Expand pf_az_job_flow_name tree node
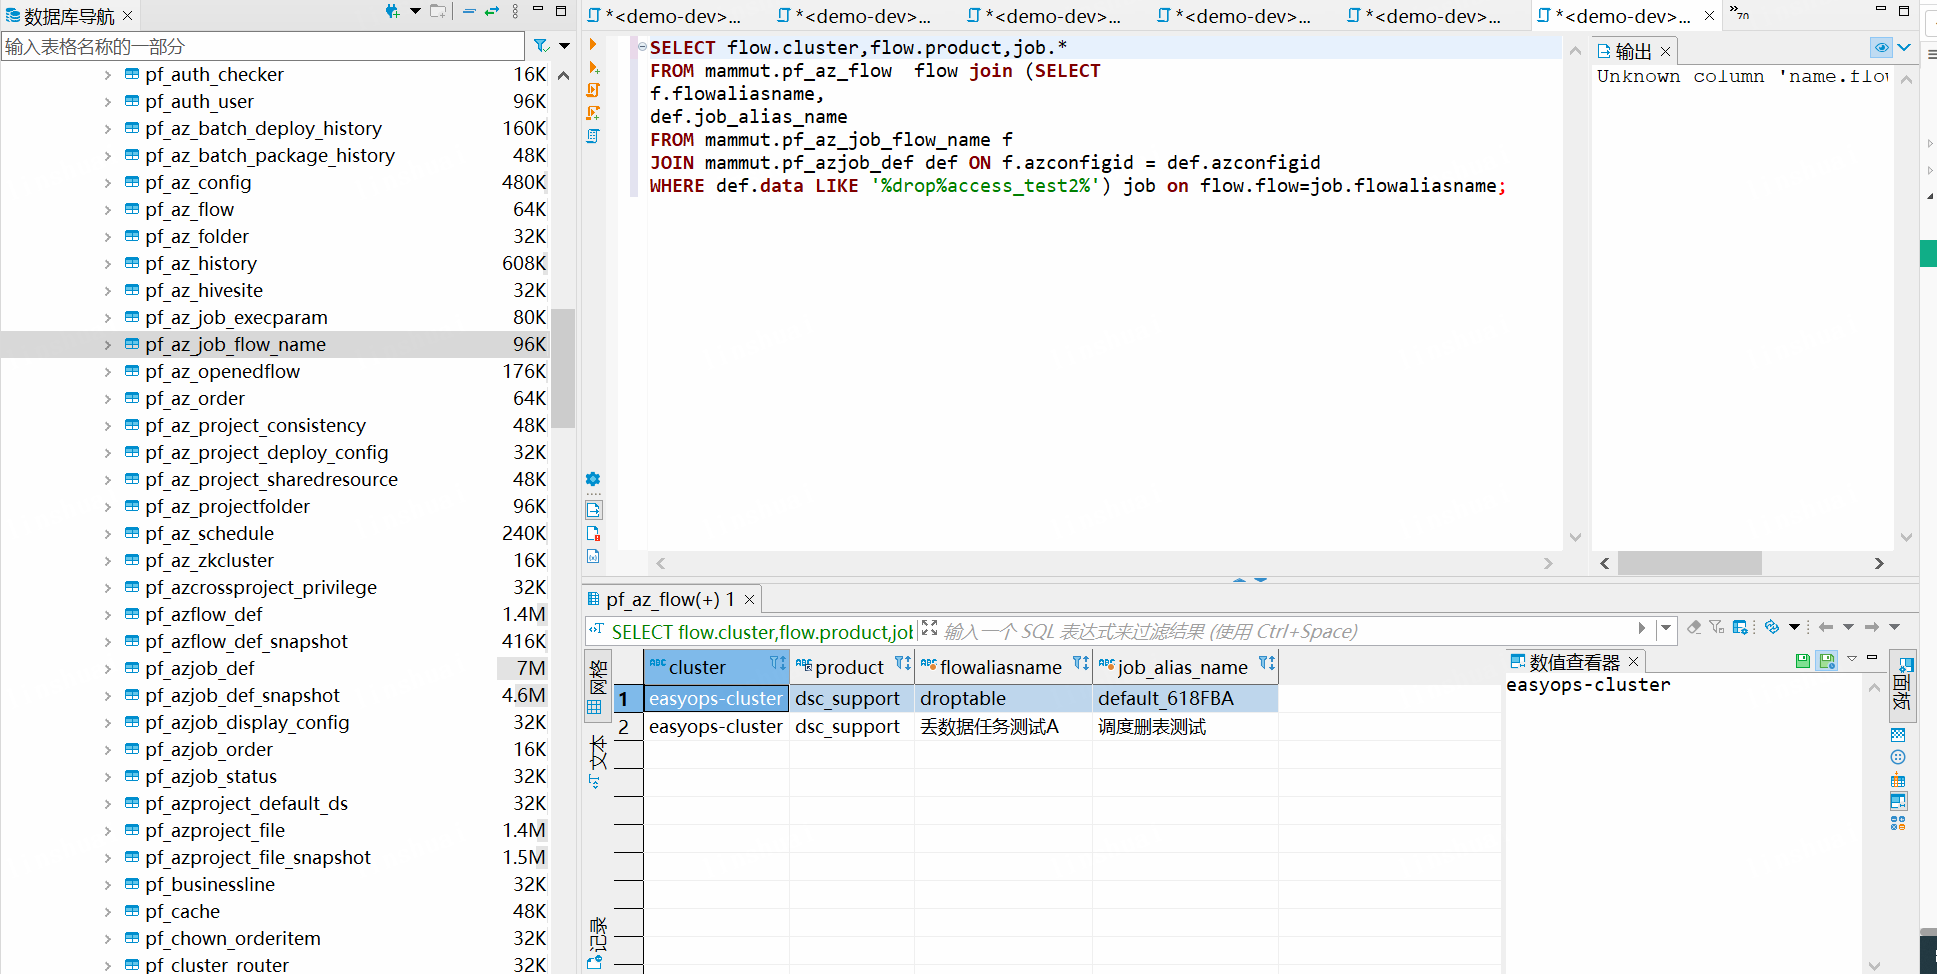This screenshot has height=974, width=1937. pyautogui.click(x=108, y=345)
